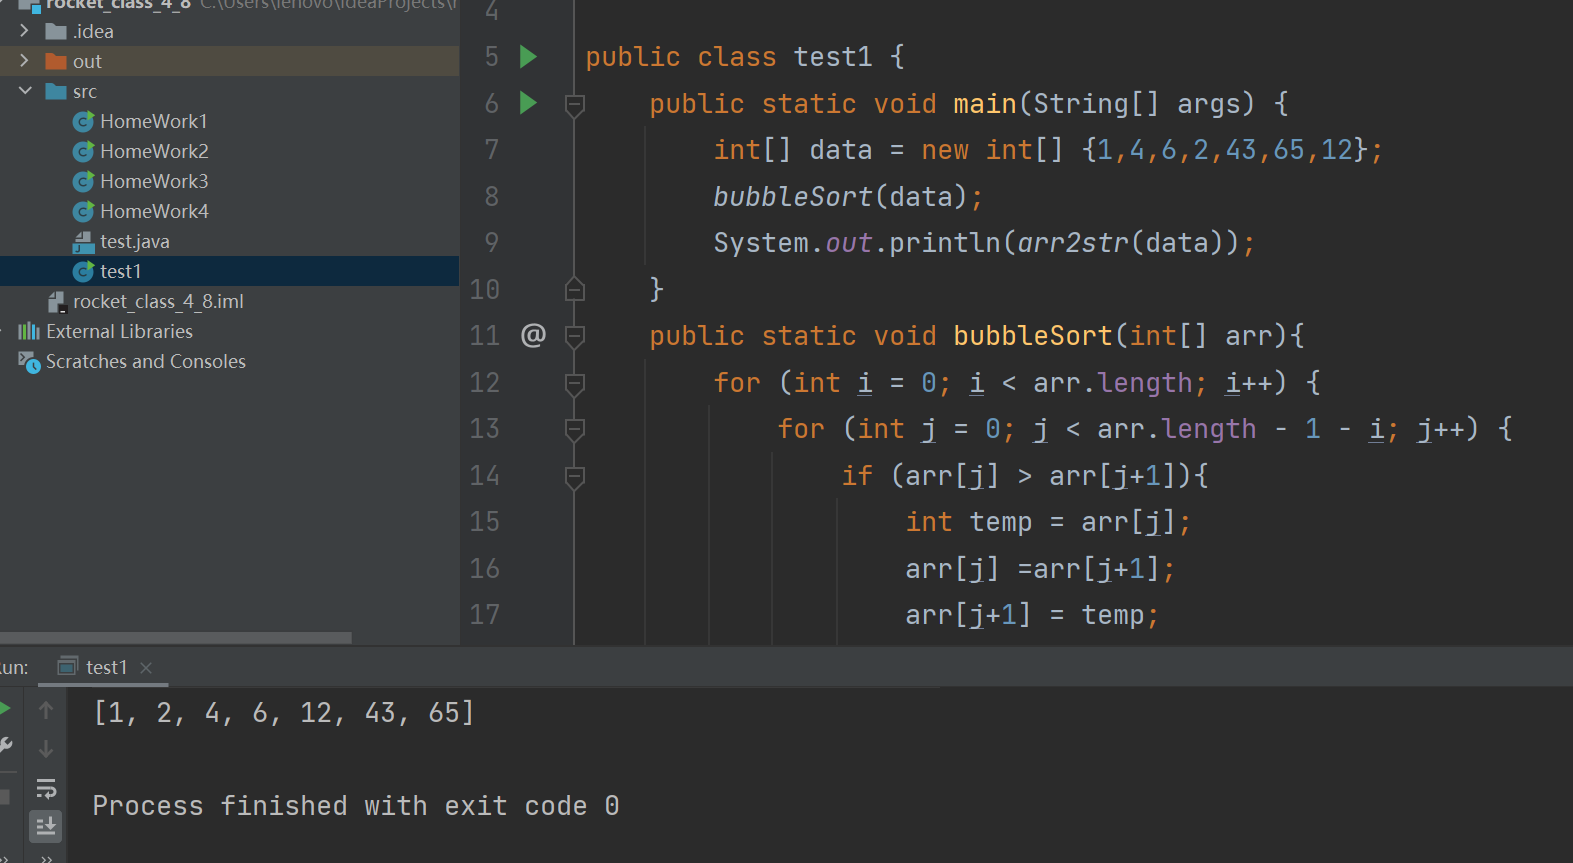
Task: Click fold end marker on line 10
Action: [575, 289]
